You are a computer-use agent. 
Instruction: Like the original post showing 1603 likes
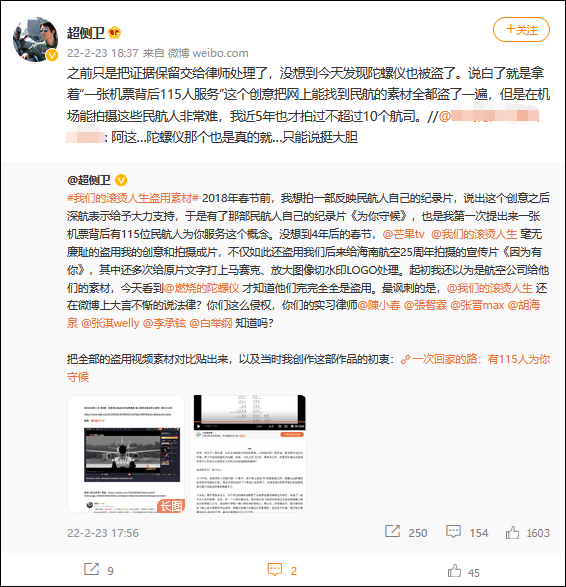point(512,532)
